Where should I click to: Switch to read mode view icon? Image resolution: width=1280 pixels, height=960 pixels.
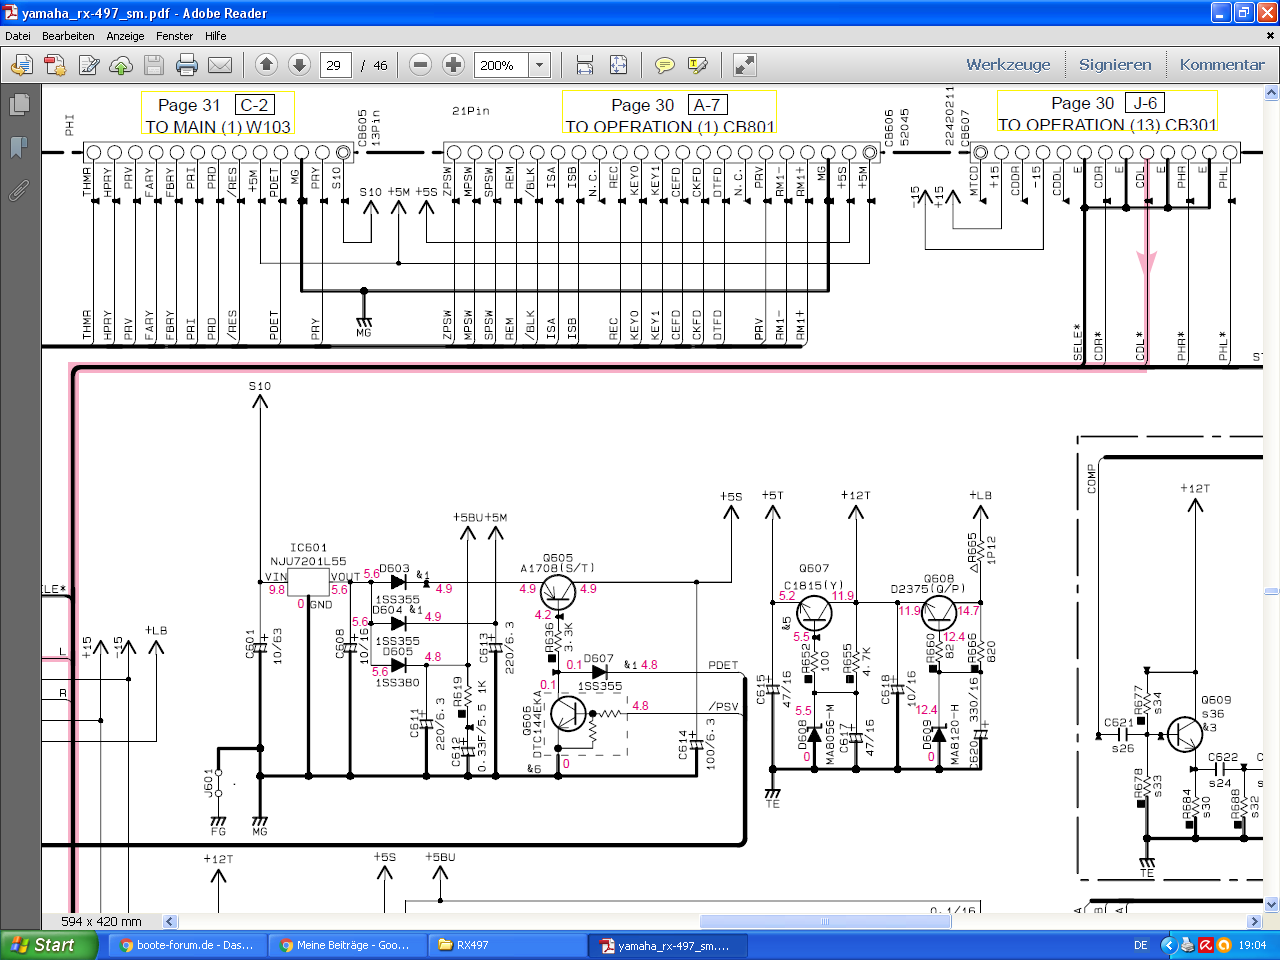[x=744, y=65]
